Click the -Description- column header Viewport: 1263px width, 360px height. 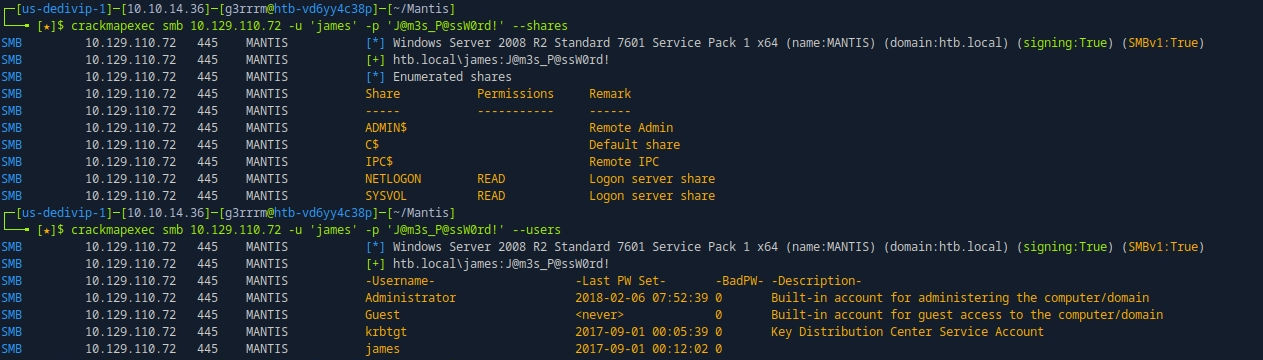tap(817, 281)
